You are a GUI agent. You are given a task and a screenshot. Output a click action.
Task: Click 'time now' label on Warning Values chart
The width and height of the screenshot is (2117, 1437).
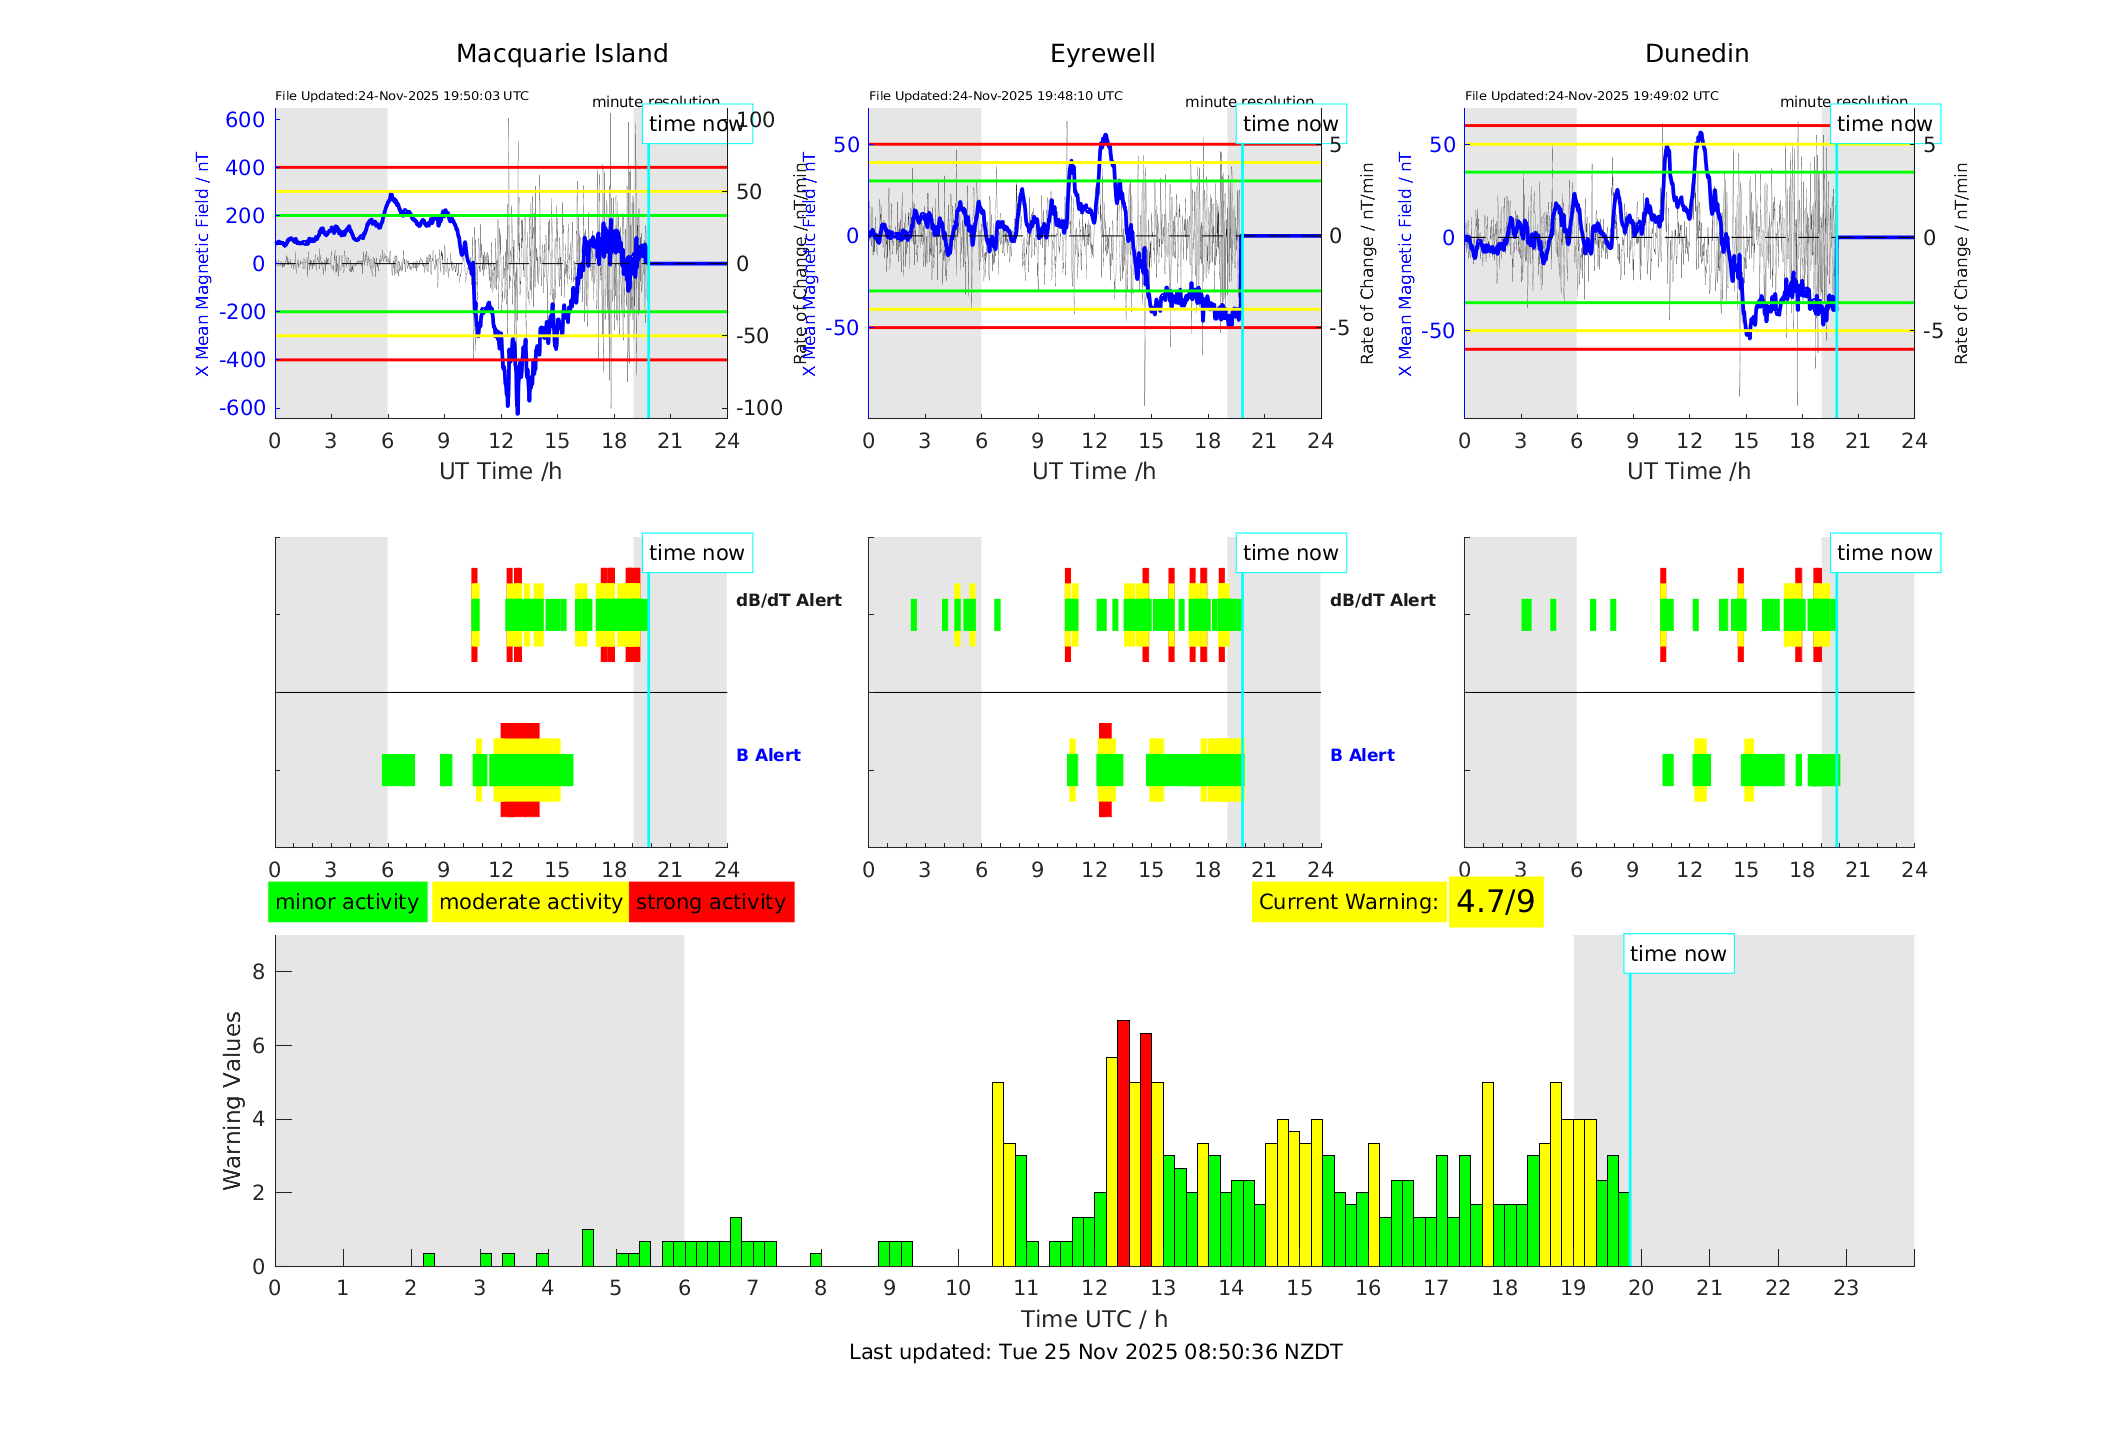(x=1678, y=954)
